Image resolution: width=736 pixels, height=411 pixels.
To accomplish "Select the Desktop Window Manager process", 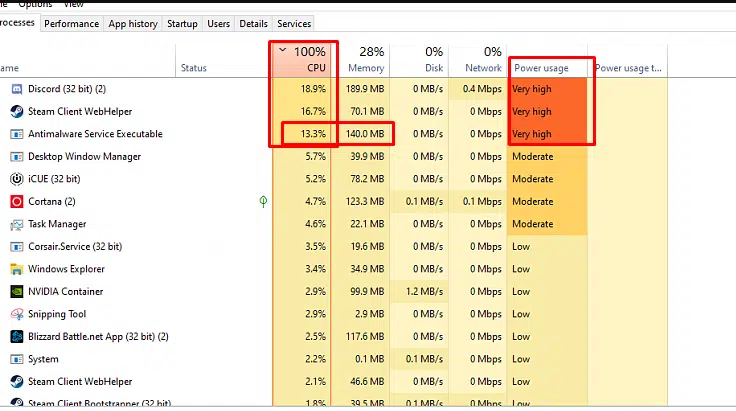I will point(84,157).
